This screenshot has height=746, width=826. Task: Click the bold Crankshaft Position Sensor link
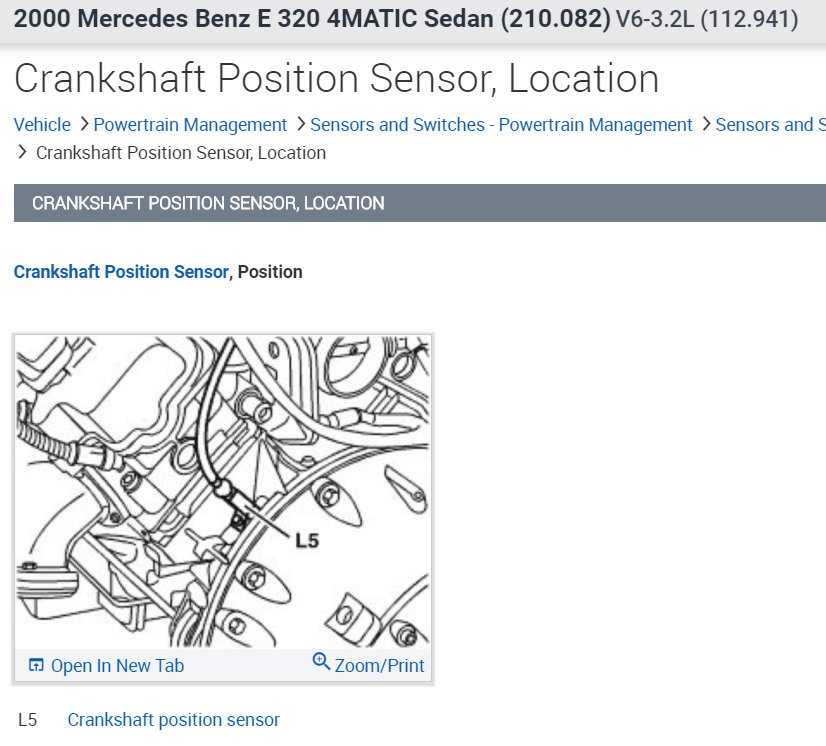tap(121, 272)
